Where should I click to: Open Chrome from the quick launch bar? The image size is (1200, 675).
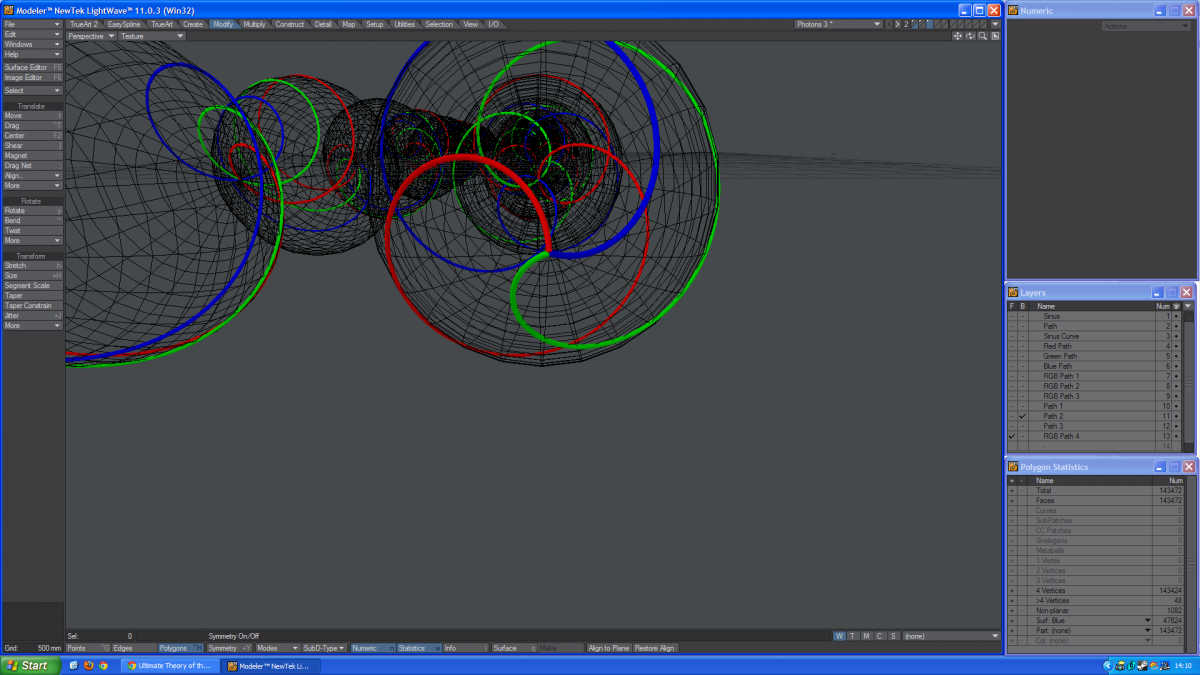click(103, 665)
